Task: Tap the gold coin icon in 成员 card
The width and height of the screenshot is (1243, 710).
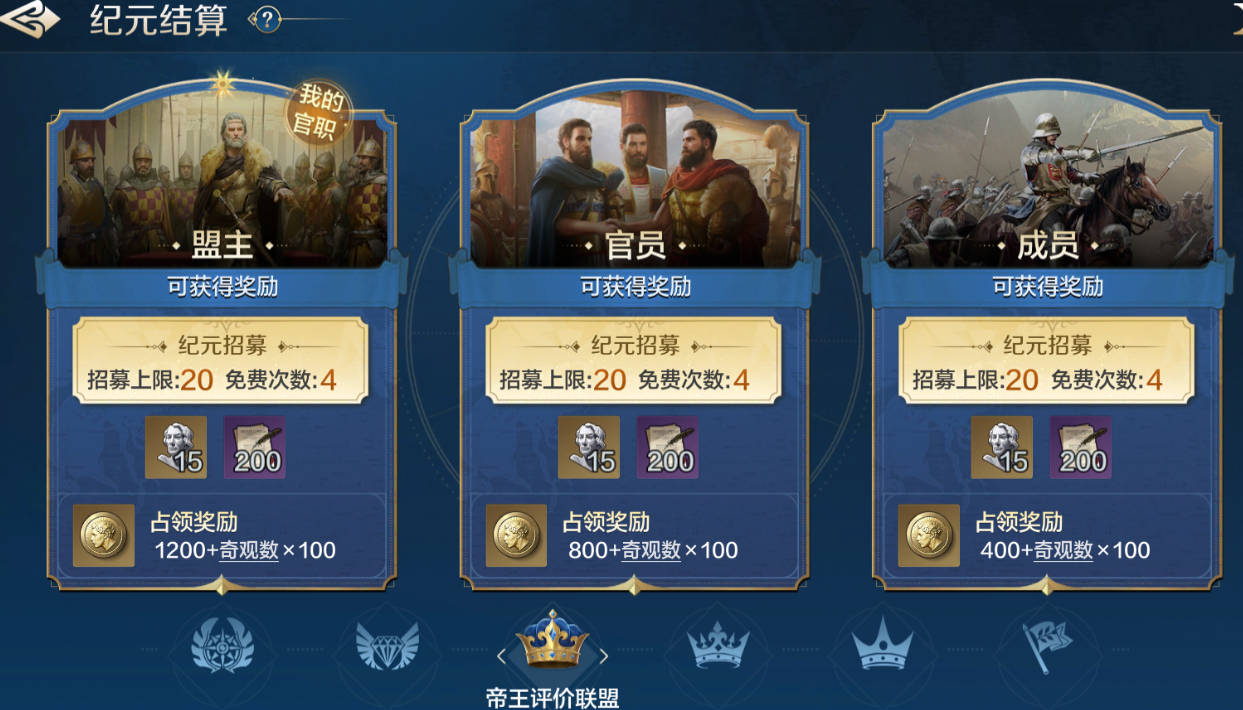Action: click(x=929, y=535)
